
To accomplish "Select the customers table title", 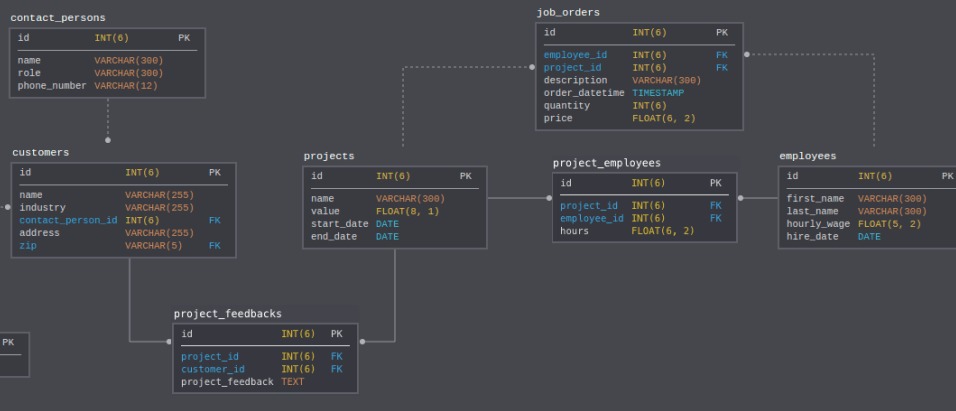I will click(41, 153).
